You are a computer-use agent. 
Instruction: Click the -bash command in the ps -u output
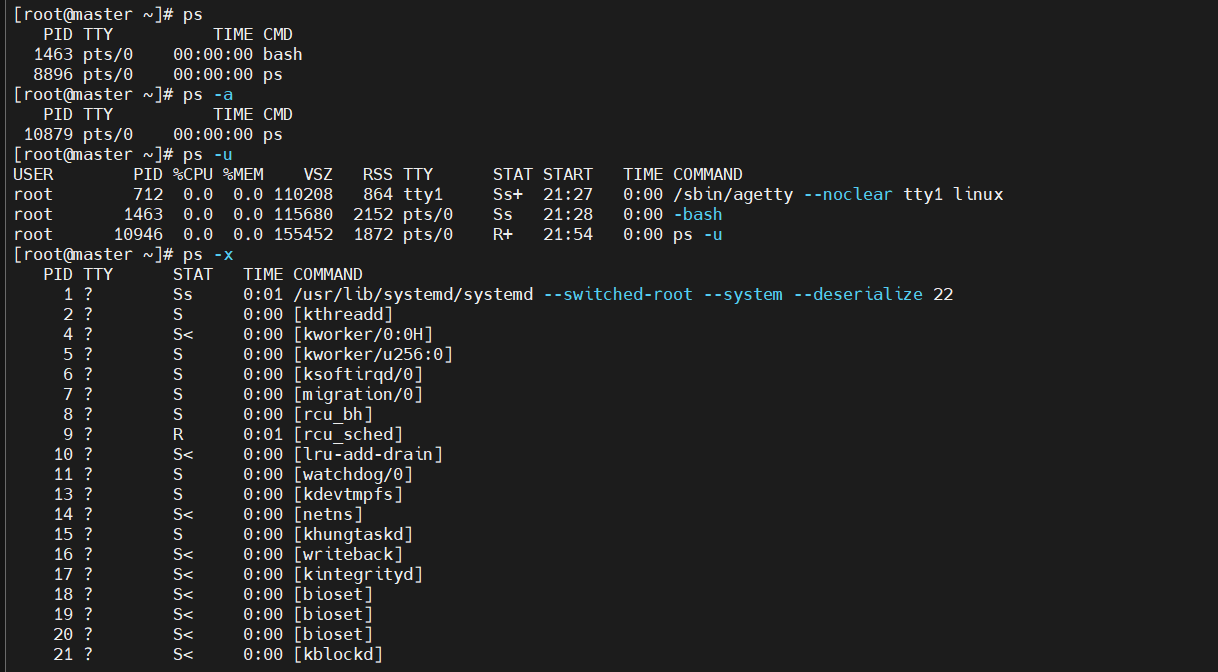(x=698, y=214)
